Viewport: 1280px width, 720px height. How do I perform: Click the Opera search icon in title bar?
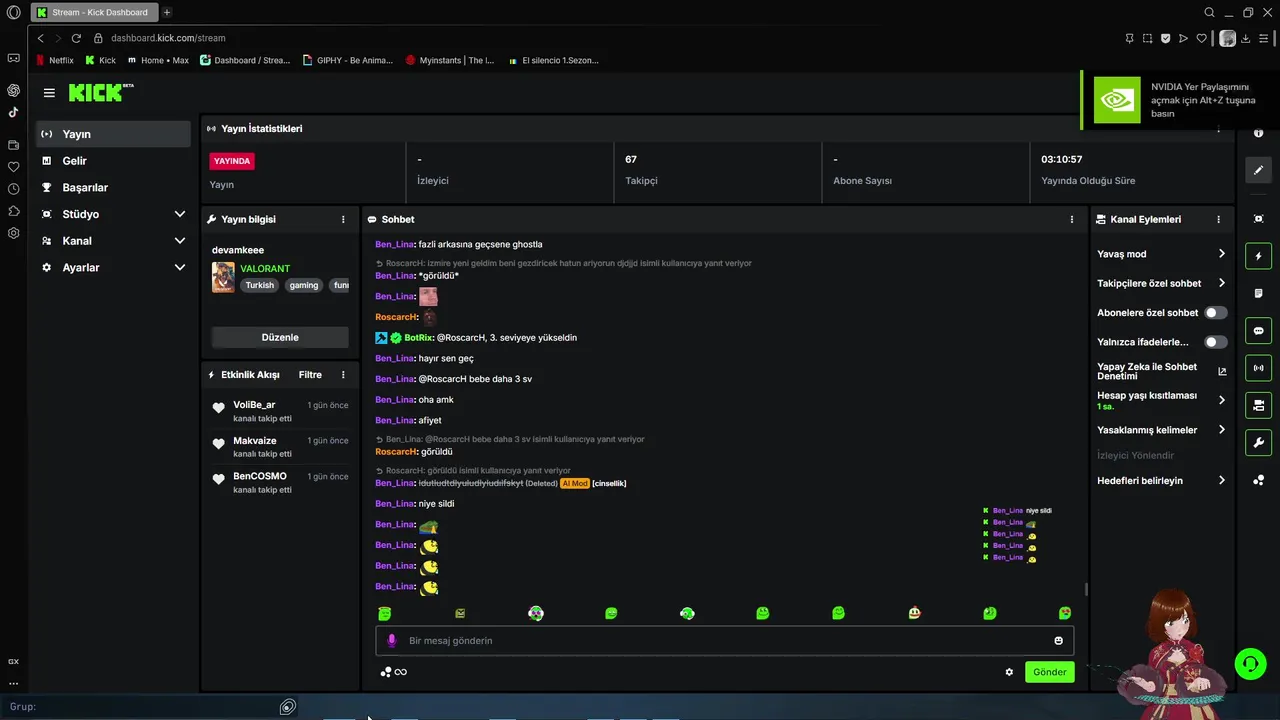tap(1209, 13)
